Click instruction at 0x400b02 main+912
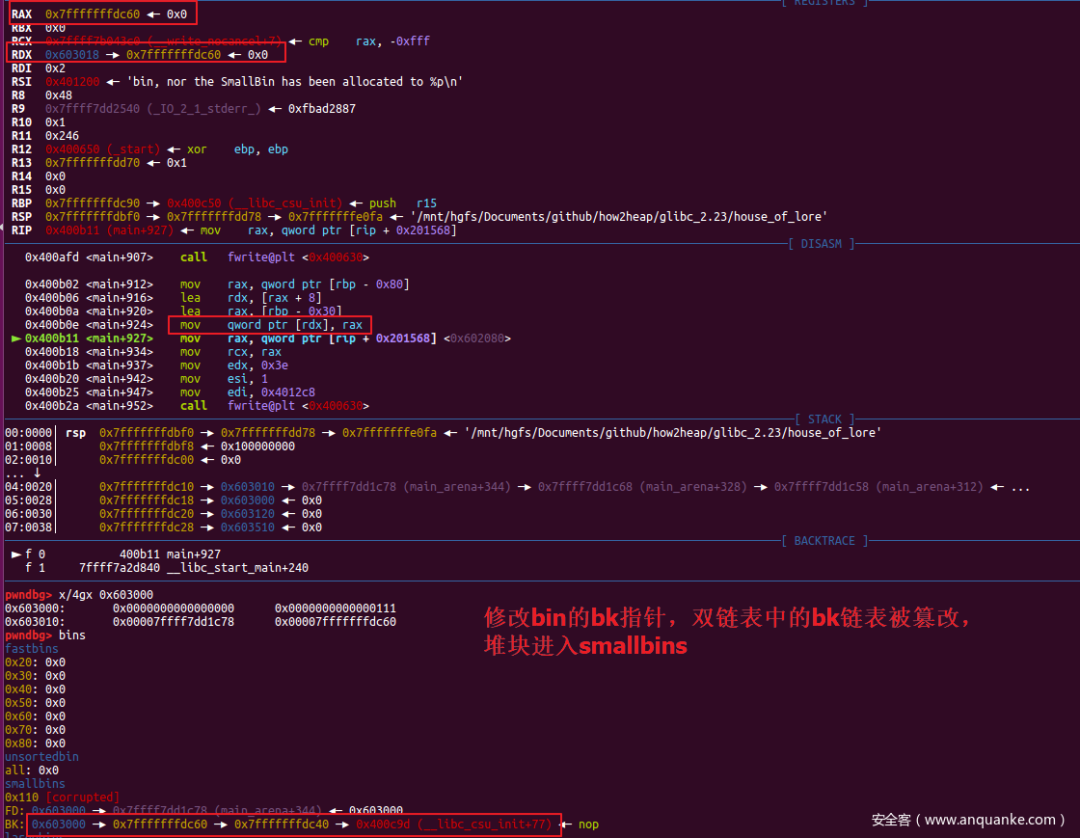Screen dimensions: 1080x838 pyautogui.click(x=217, y=284)
